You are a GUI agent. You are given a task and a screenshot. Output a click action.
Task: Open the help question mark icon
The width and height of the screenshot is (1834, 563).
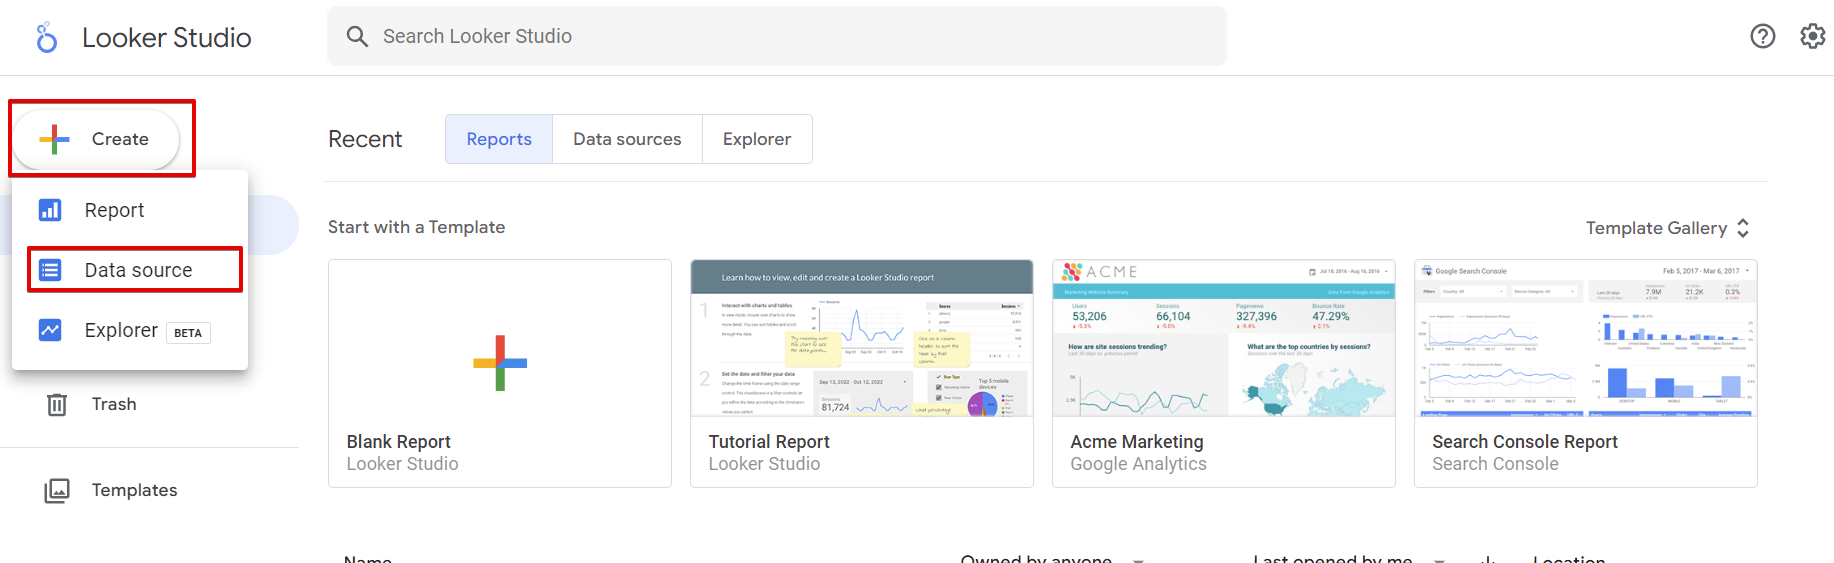[1763, 36]
